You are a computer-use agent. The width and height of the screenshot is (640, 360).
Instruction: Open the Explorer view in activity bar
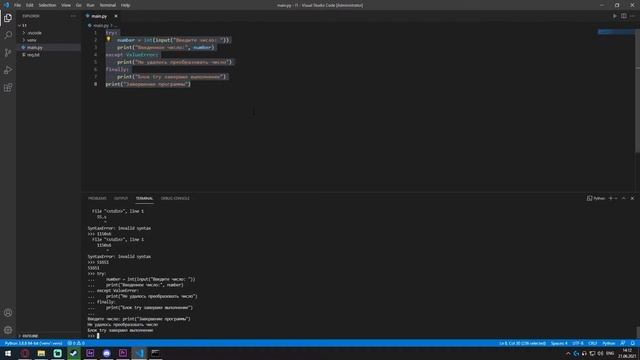click(x=8, y=18)
